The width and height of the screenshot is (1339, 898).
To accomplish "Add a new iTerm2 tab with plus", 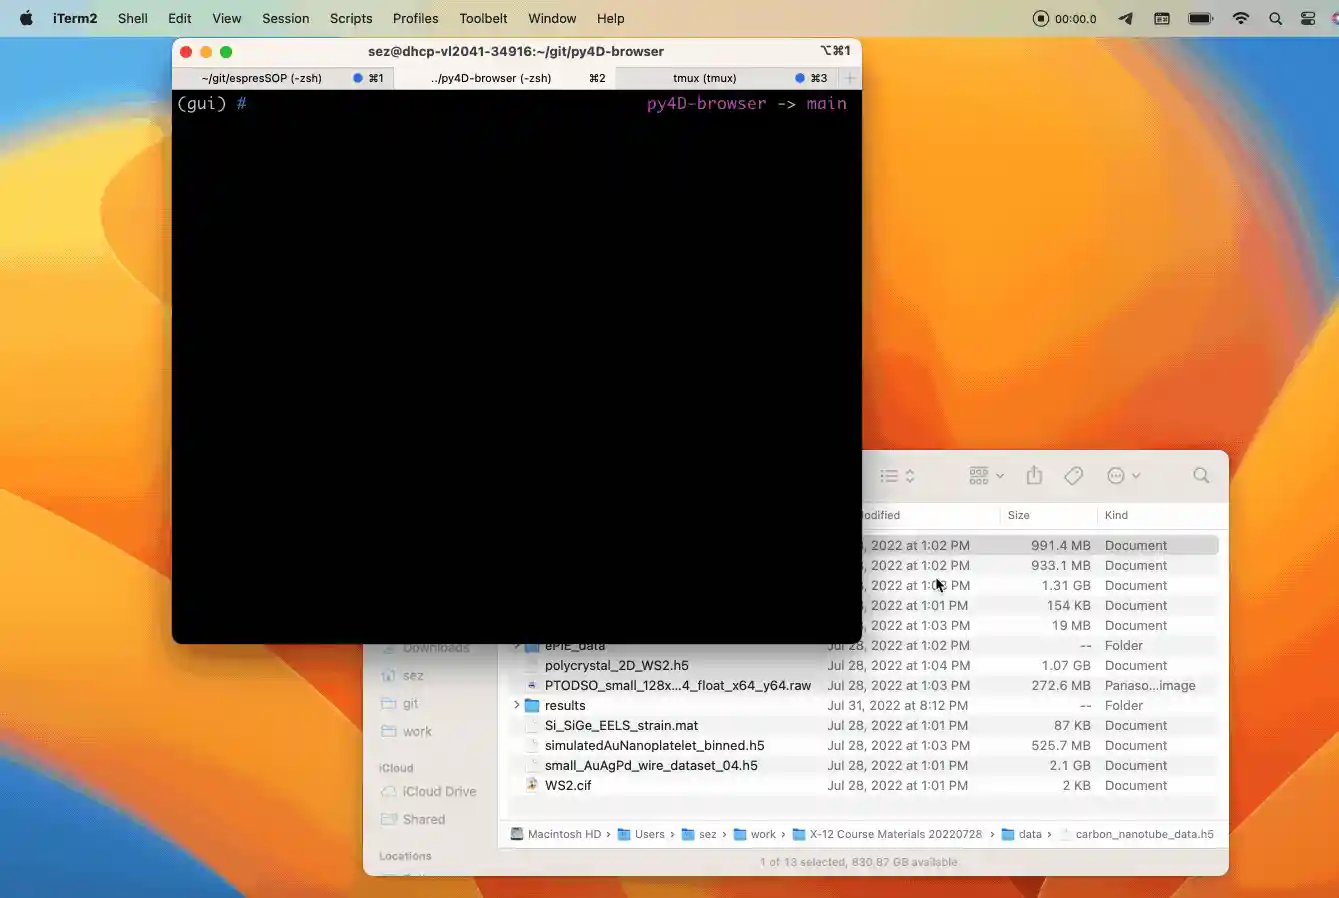I will tap(850, 78).
